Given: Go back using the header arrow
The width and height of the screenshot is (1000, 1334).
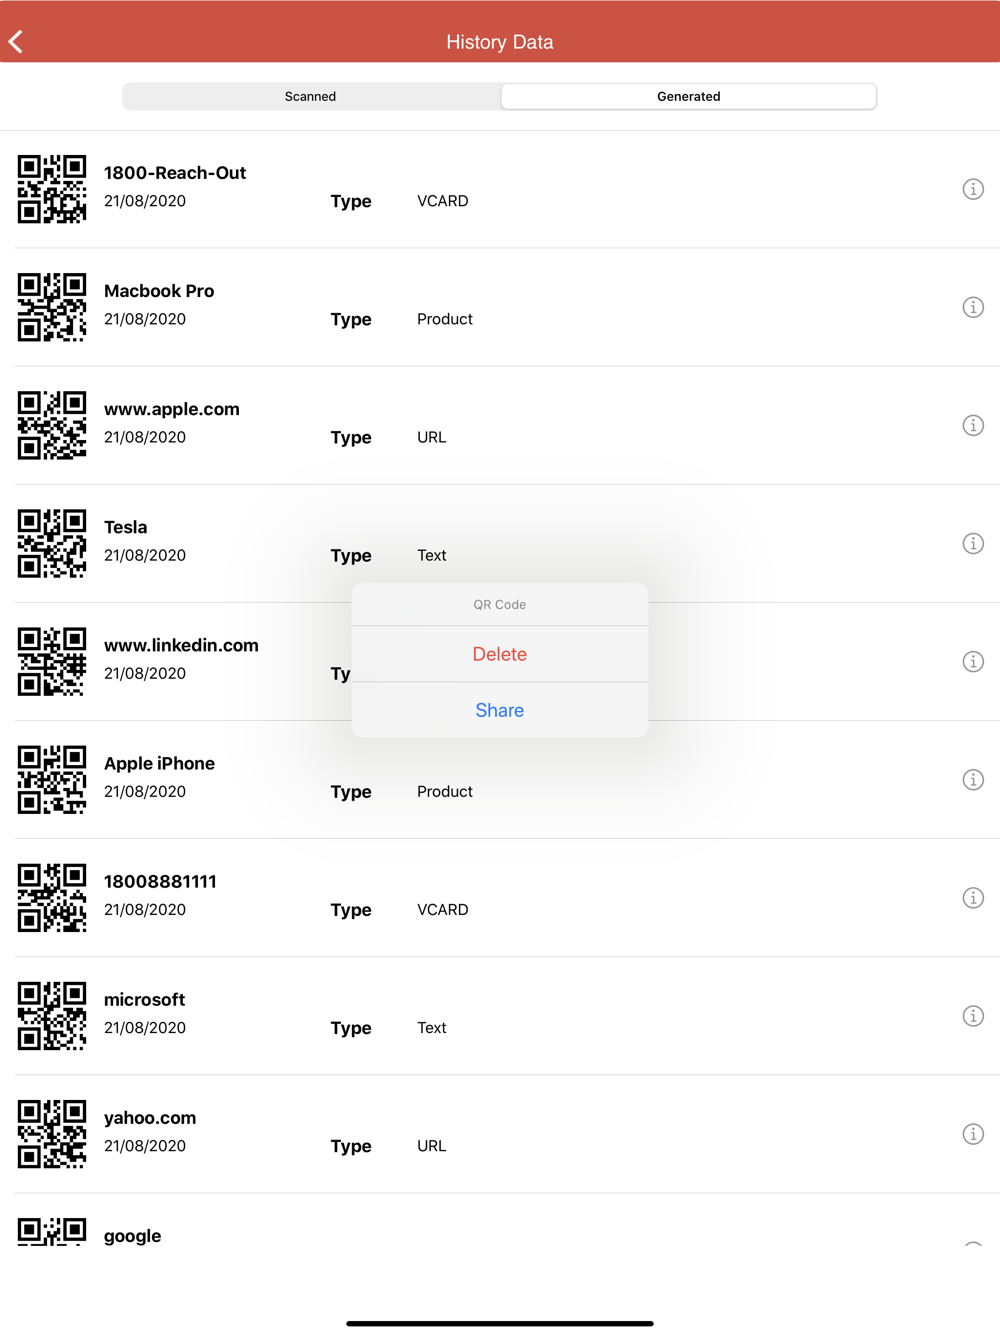Looking at the screenshot, I should pyautogui.click(x=16, y=41).
